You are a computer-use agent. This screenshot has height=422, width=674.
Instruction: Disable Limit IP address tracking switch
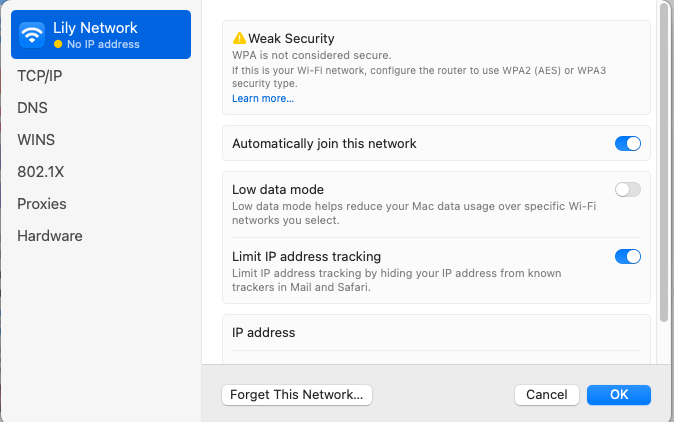coord(627,256)
